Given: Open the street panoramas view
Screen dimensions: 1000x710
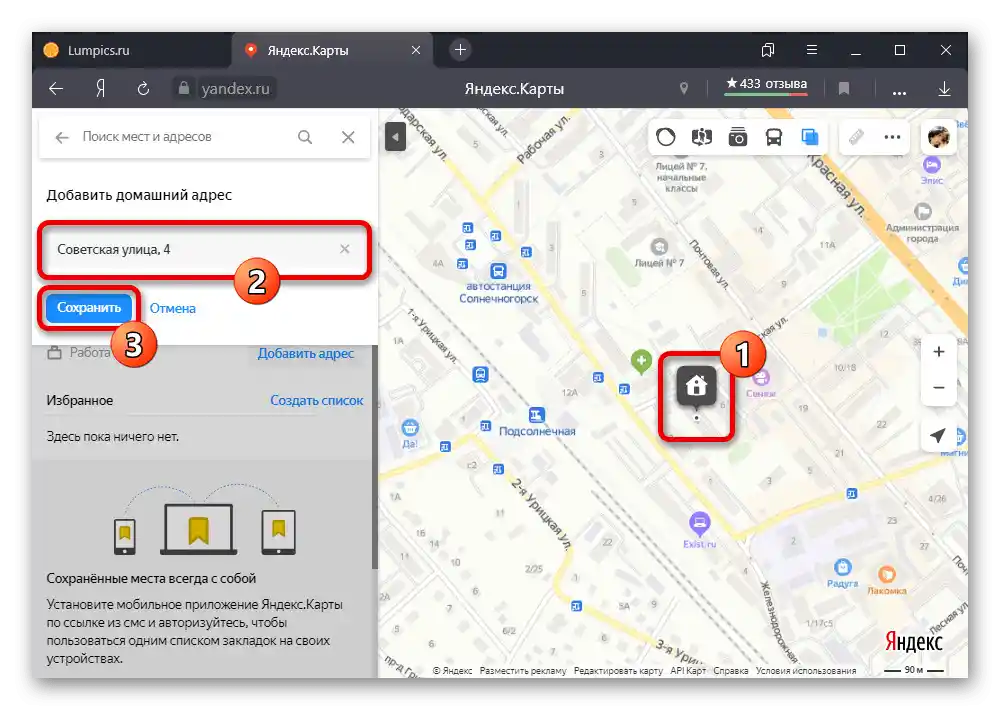Looking at the screenshot, I should (703, 137).
